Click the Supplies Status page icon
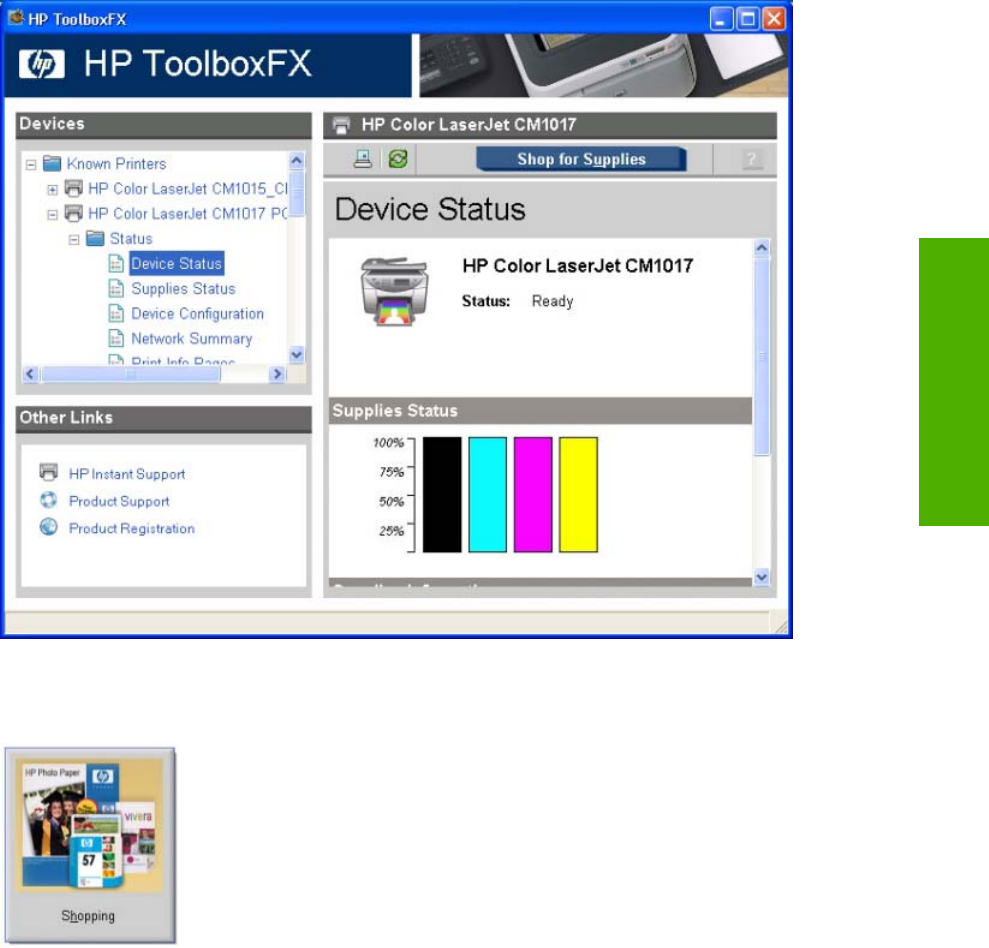The height and width of the screenshot is (948, 989). (116, 288)
